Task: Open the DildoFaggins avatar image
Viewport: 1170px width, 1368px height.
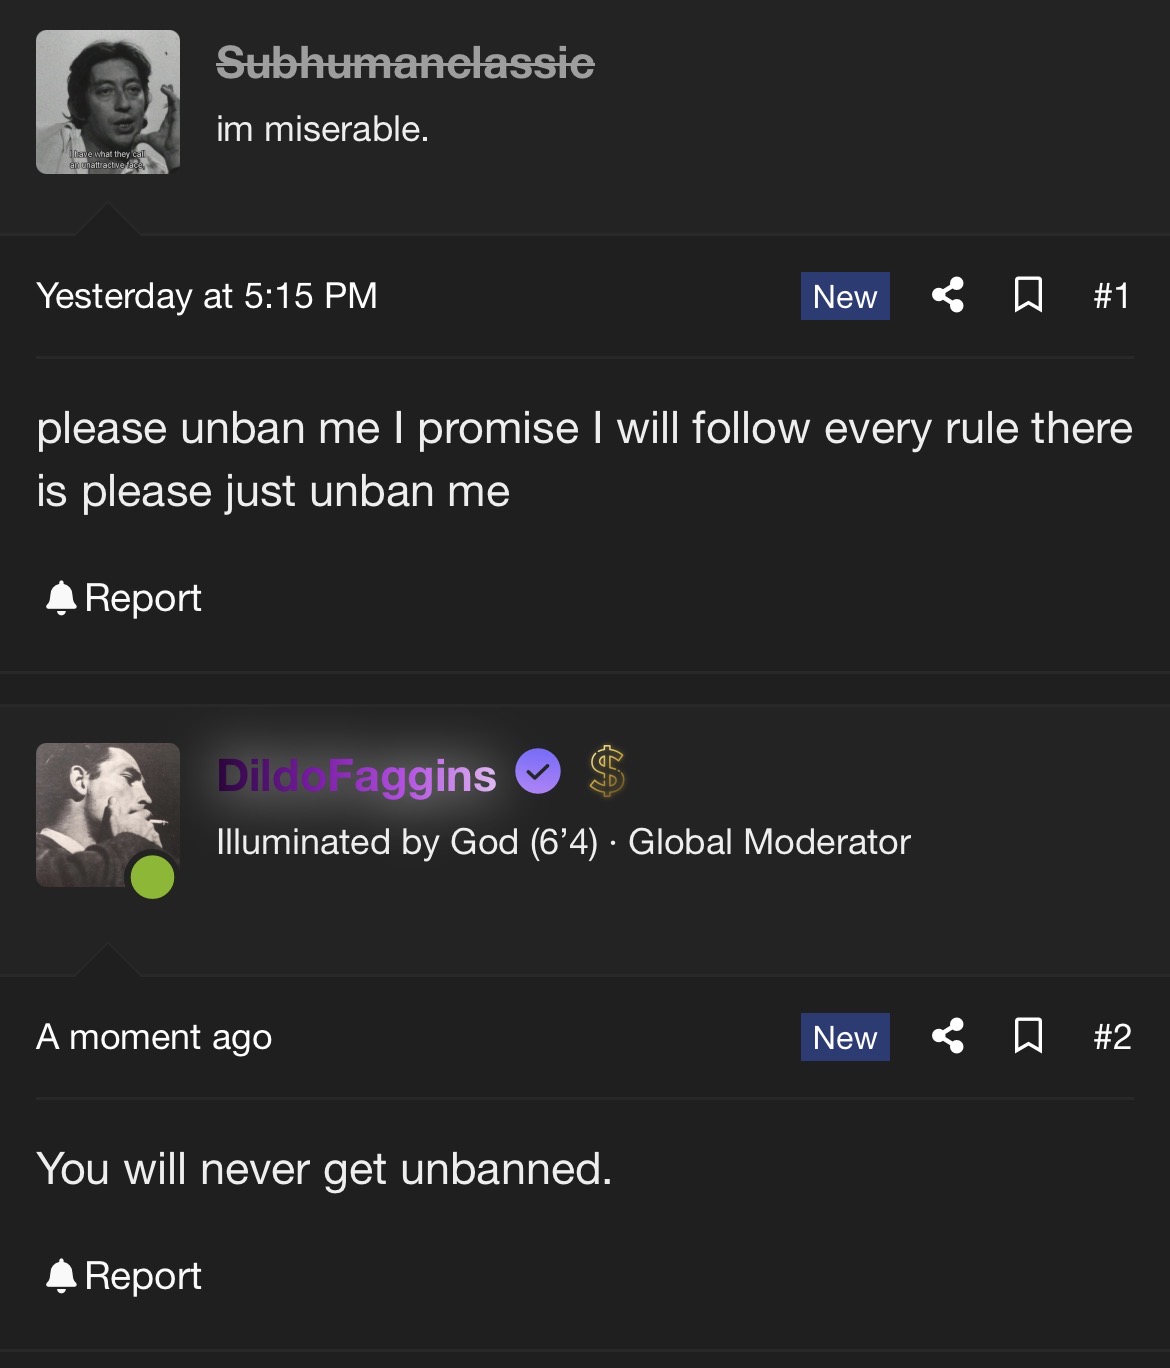Action: point(108,815)
